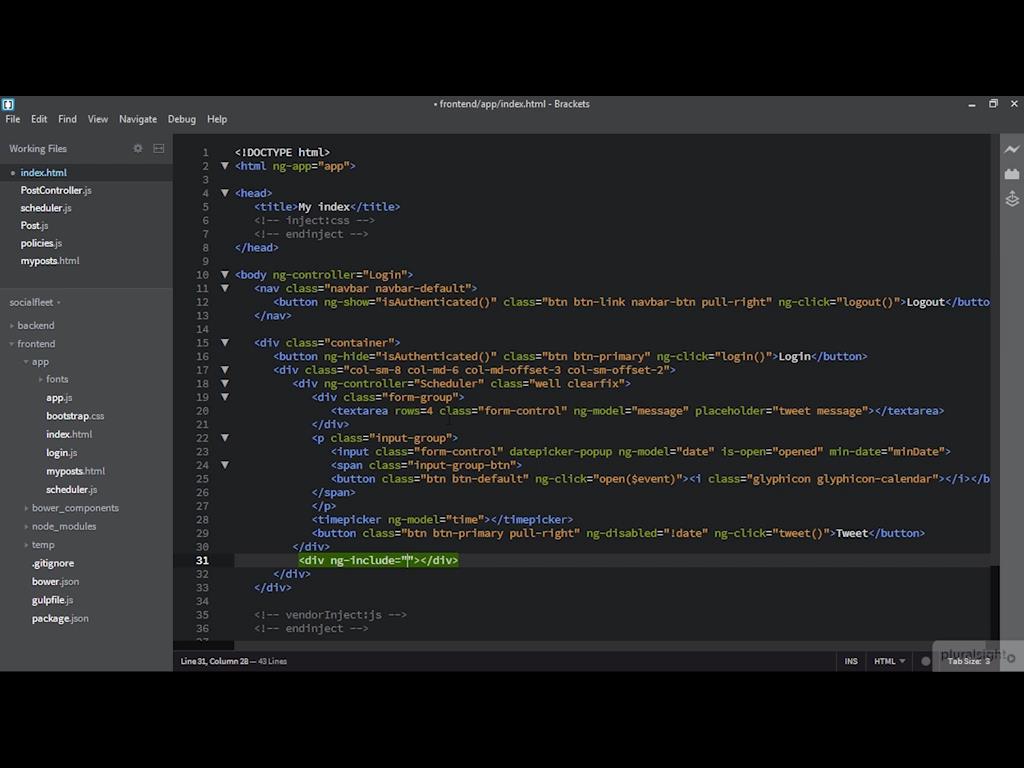This screenshot has height=768, width=1024.
Task: Collapse the Scheduler controller div fold triangle
Action: click(225, 383)
